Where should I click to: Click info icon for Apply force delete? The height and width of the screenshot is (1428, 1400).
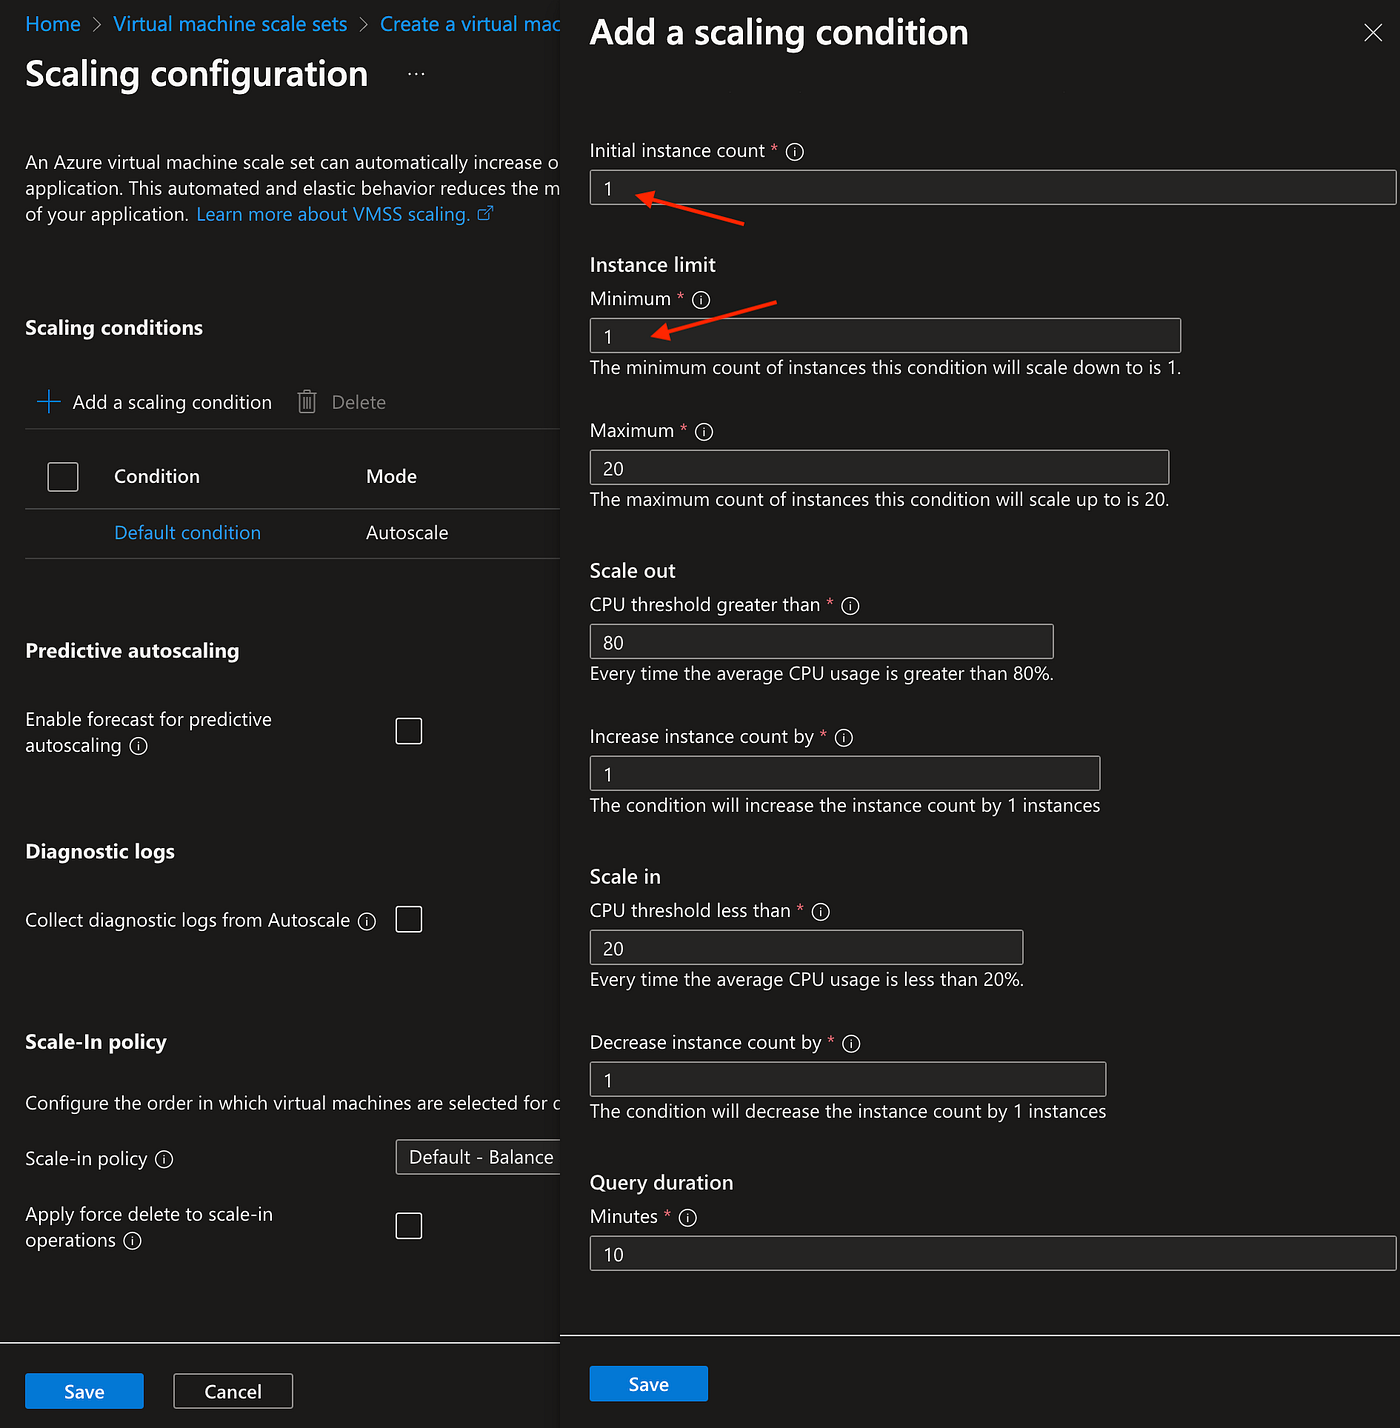(132, 1241)
